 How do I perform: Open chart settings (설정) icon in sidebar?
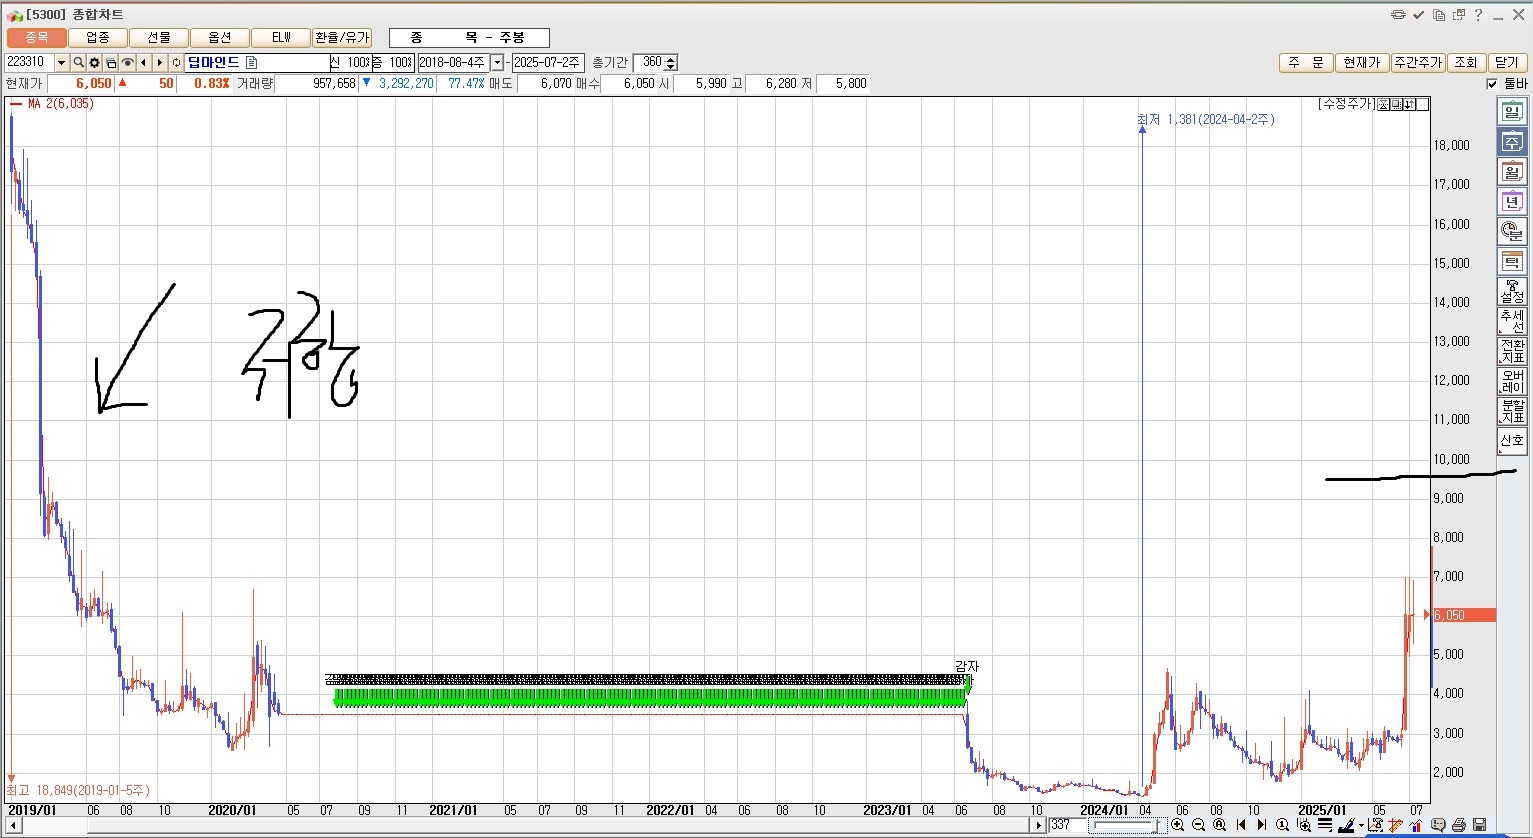[x=1511, y=291]
